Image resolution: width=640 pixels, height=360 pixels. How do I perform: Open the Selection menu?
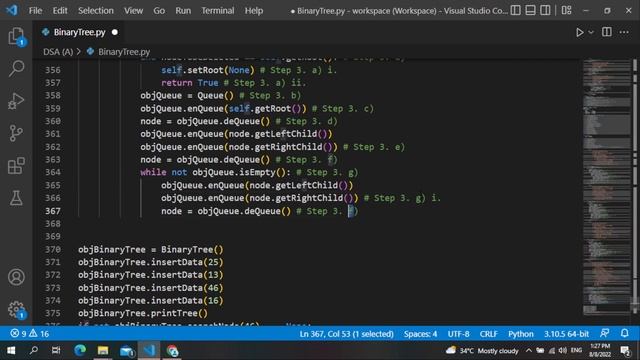[96, 11]
